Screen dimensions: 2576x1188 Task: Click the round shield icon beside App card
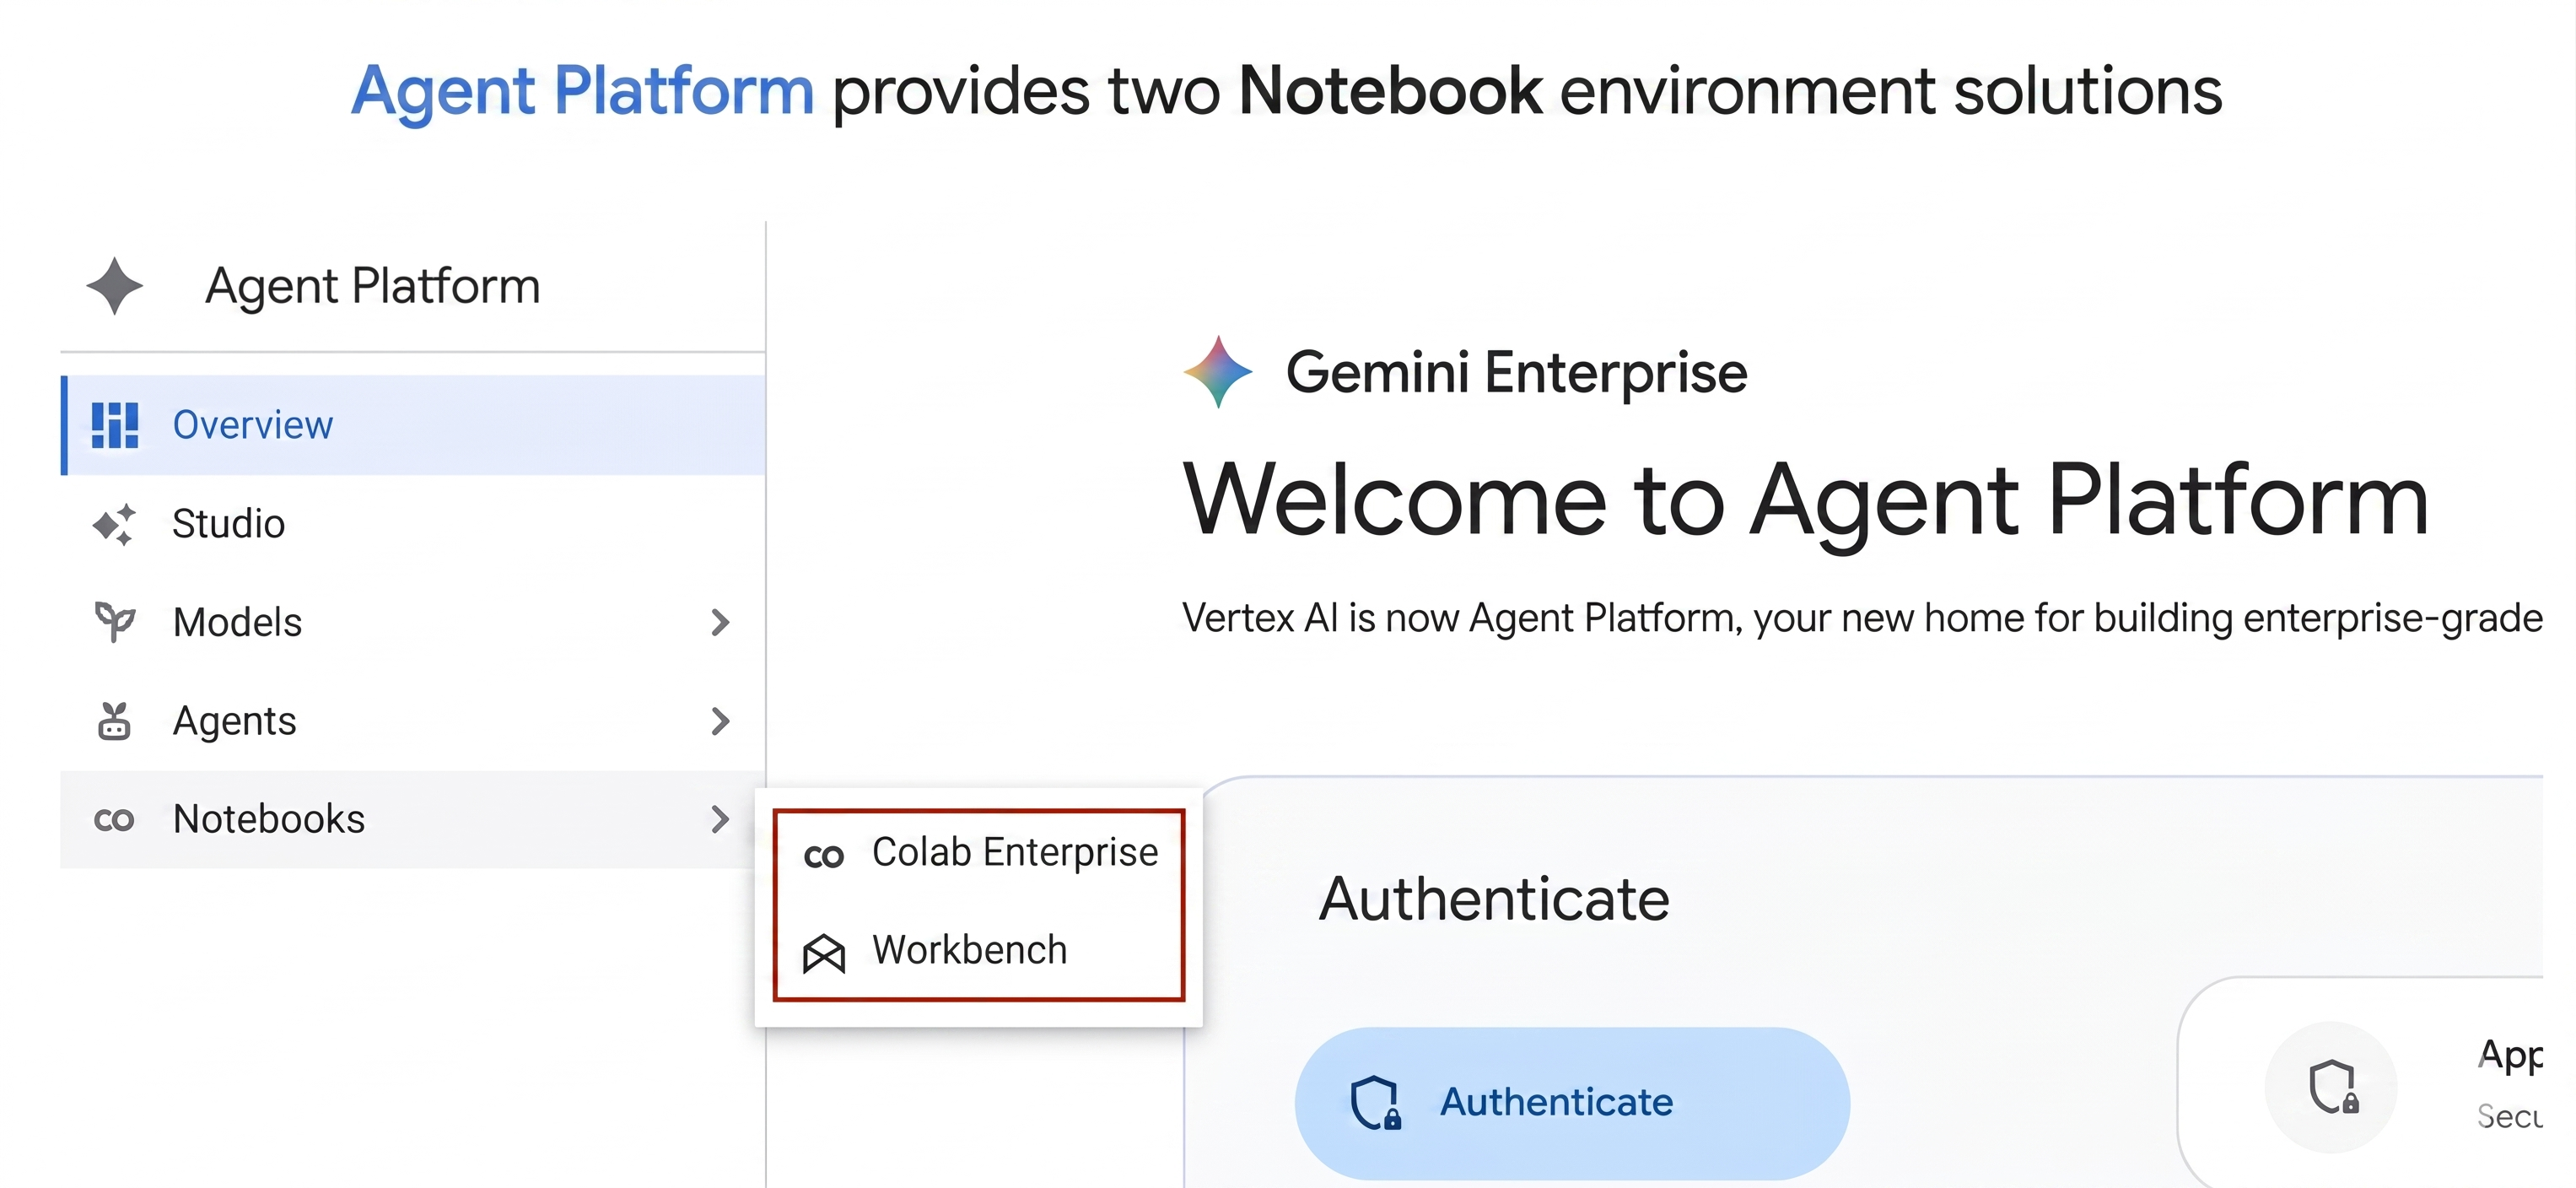2331,1087
